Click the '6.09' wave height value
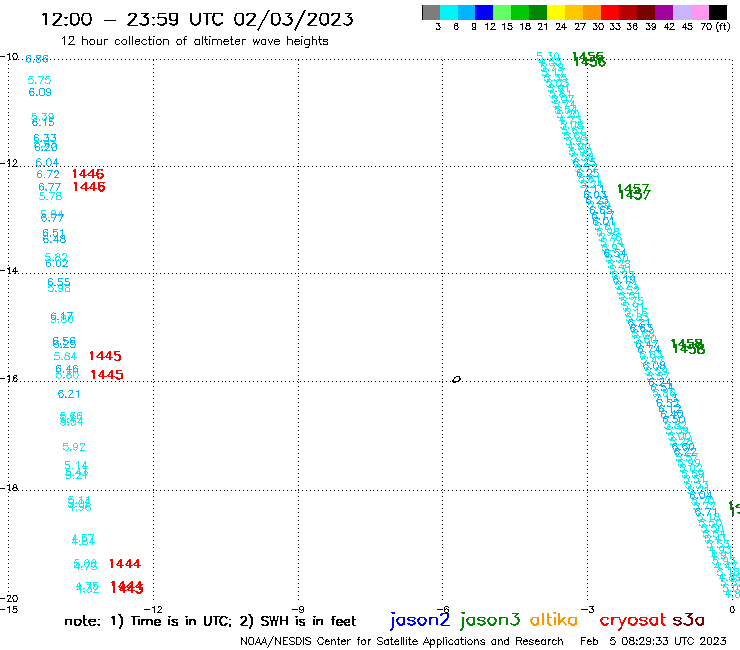 (40, 92)
